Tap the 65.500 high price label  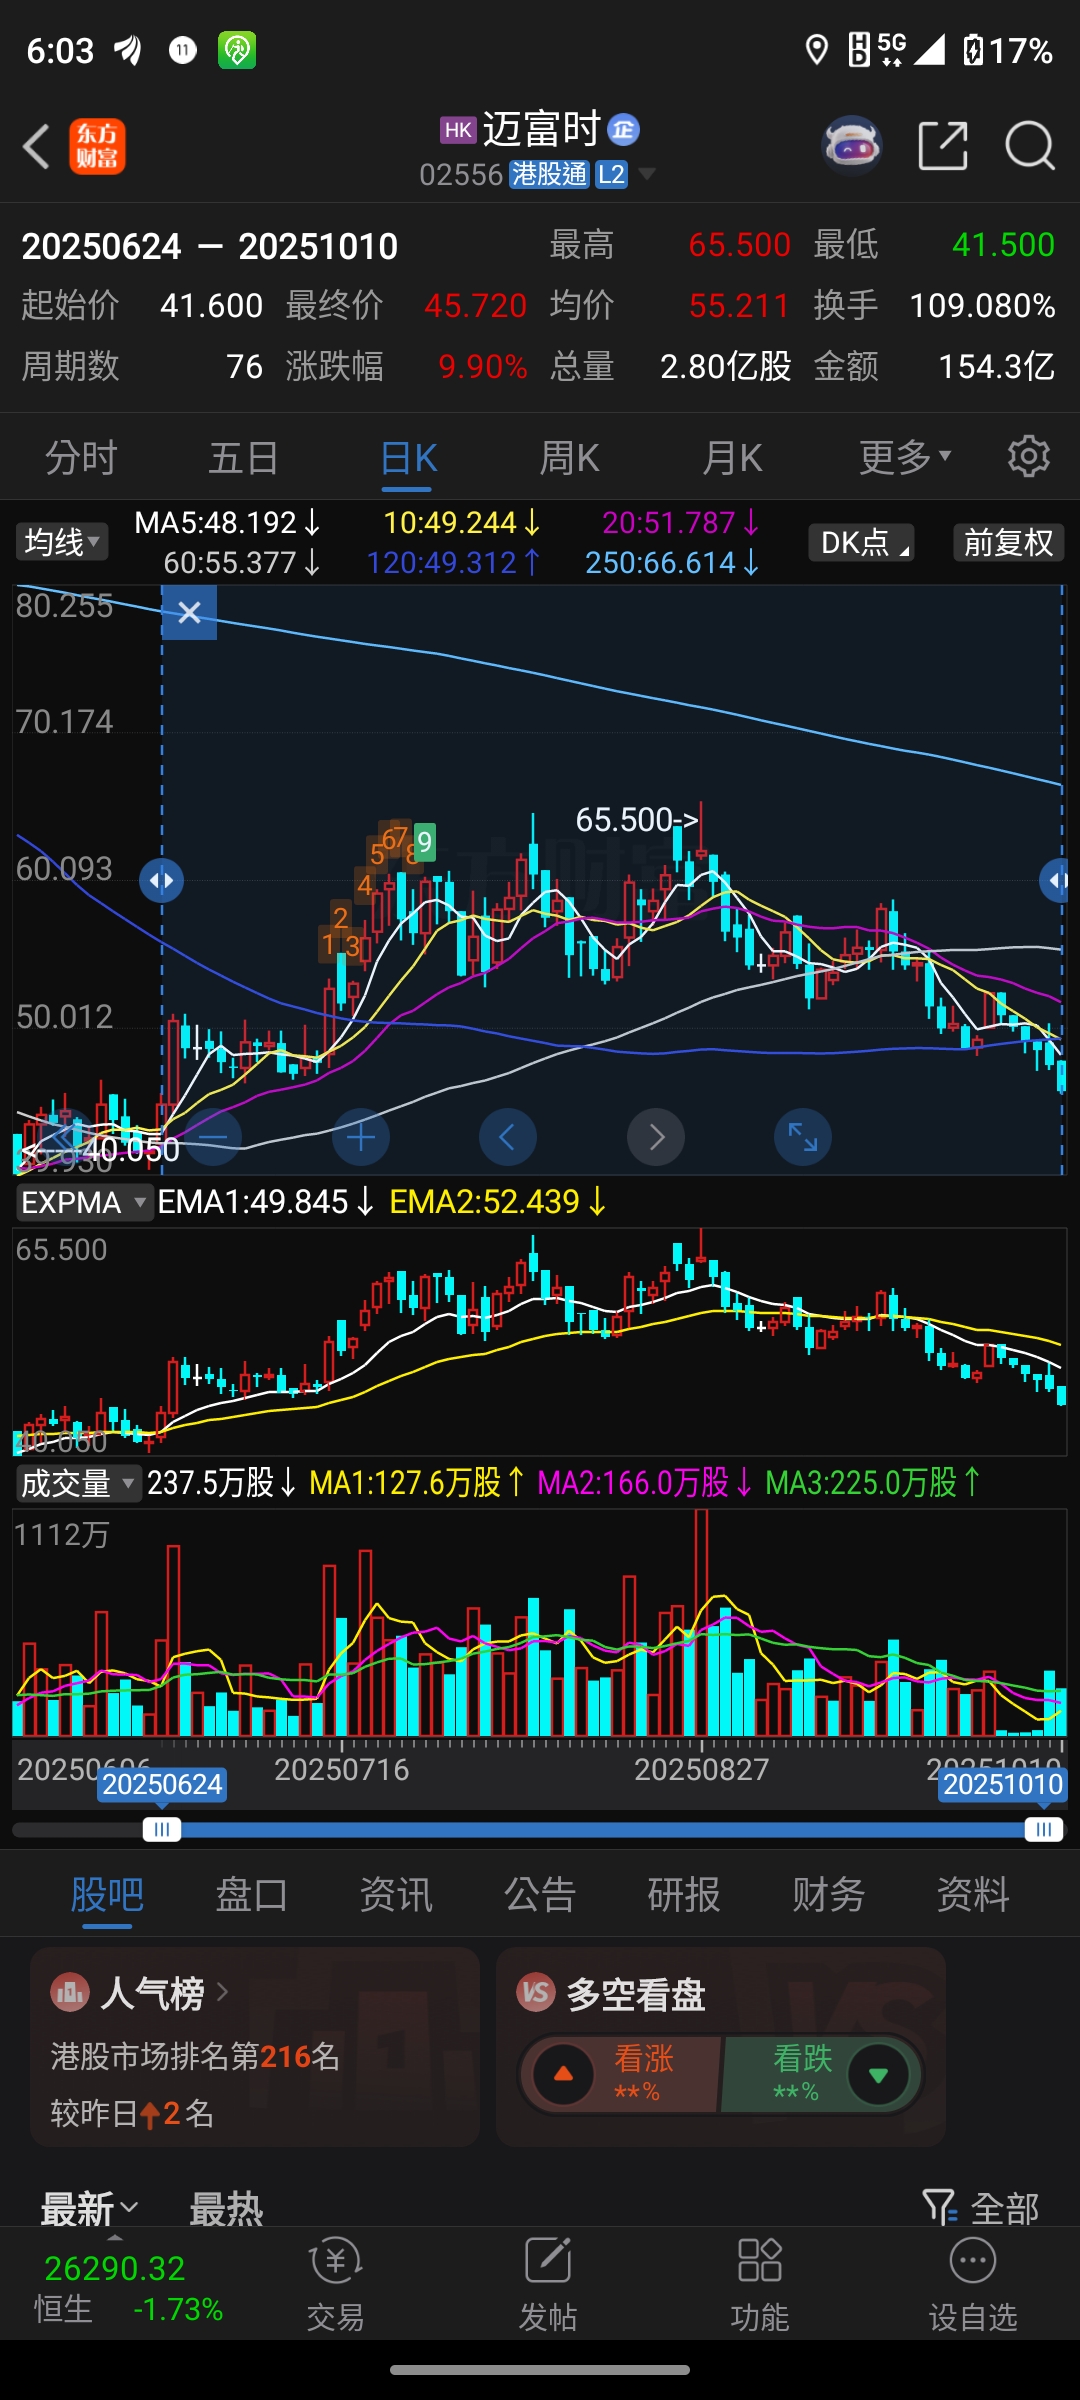point(637,820)
